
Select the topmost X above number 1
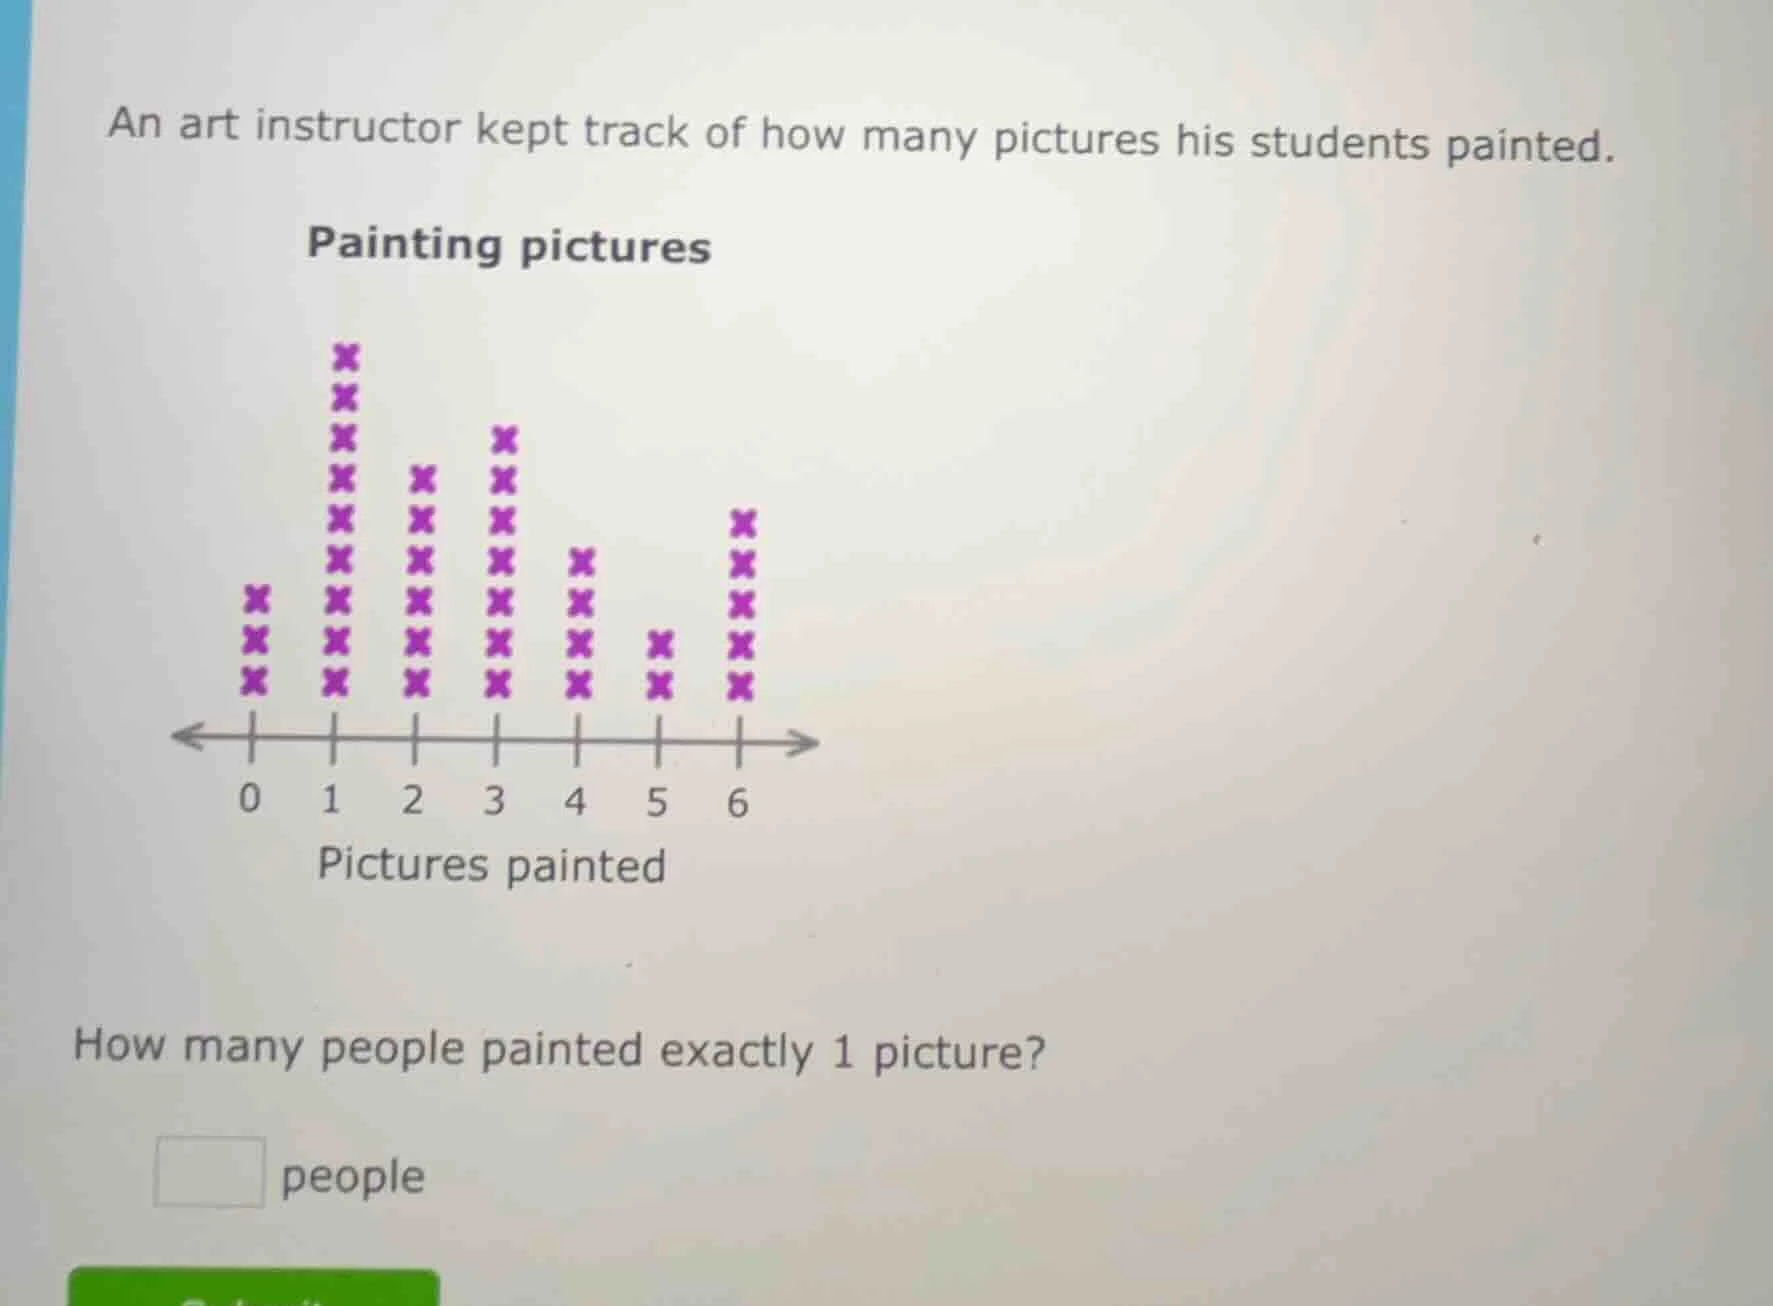345,357
